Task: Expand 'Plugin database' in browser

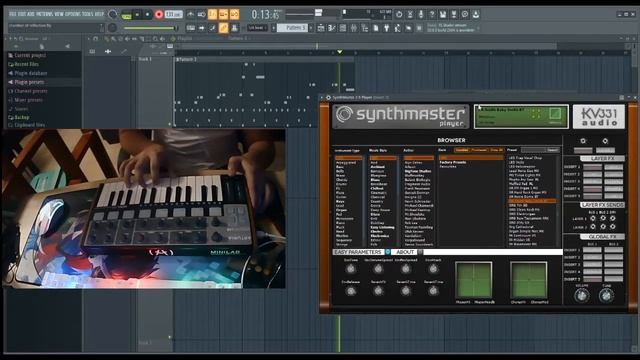Action: tap(28, 73)
